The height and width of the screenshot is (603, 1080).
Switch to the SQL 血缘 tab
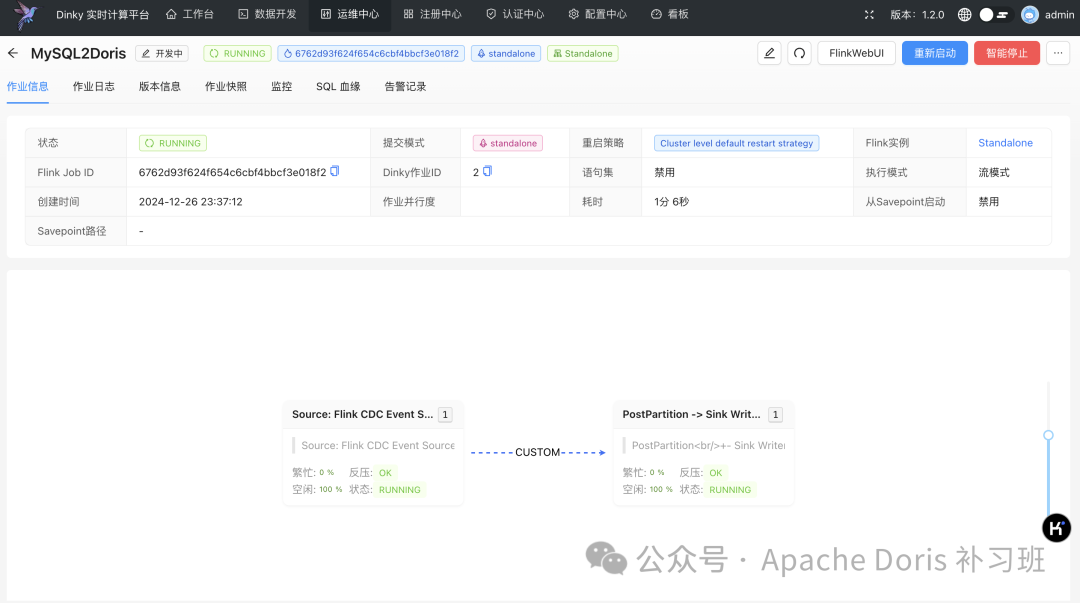pos(338,87)
